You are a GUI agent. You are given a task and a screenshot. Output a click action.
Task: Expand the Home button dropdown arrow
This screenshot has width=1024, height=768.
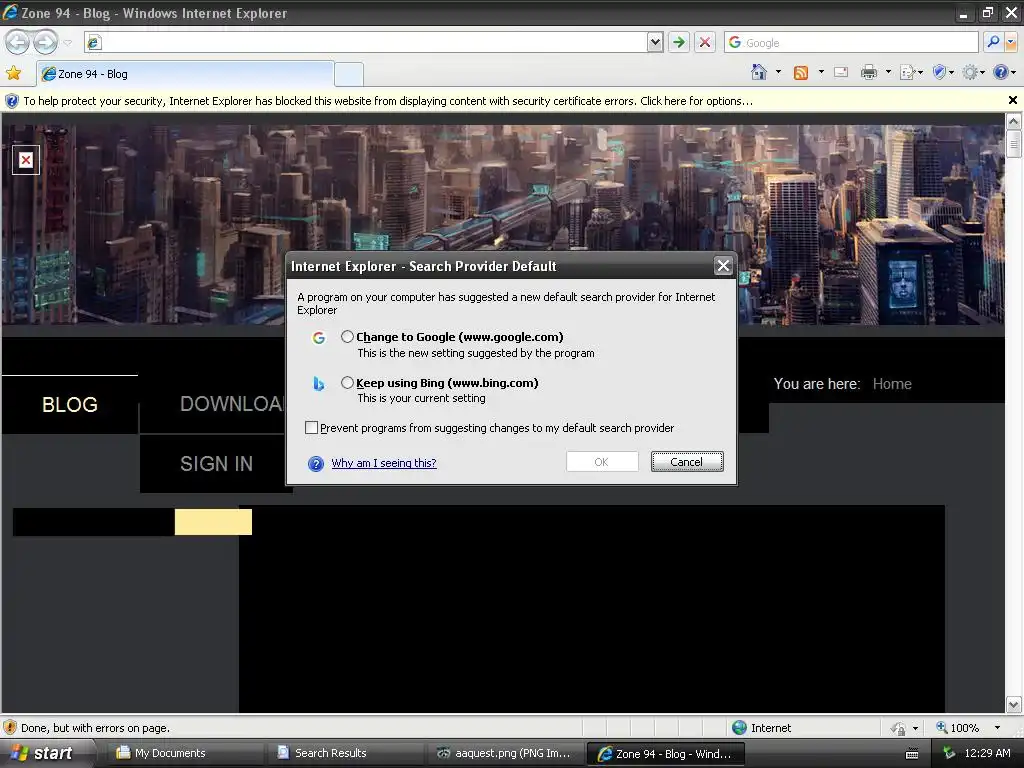778,72
